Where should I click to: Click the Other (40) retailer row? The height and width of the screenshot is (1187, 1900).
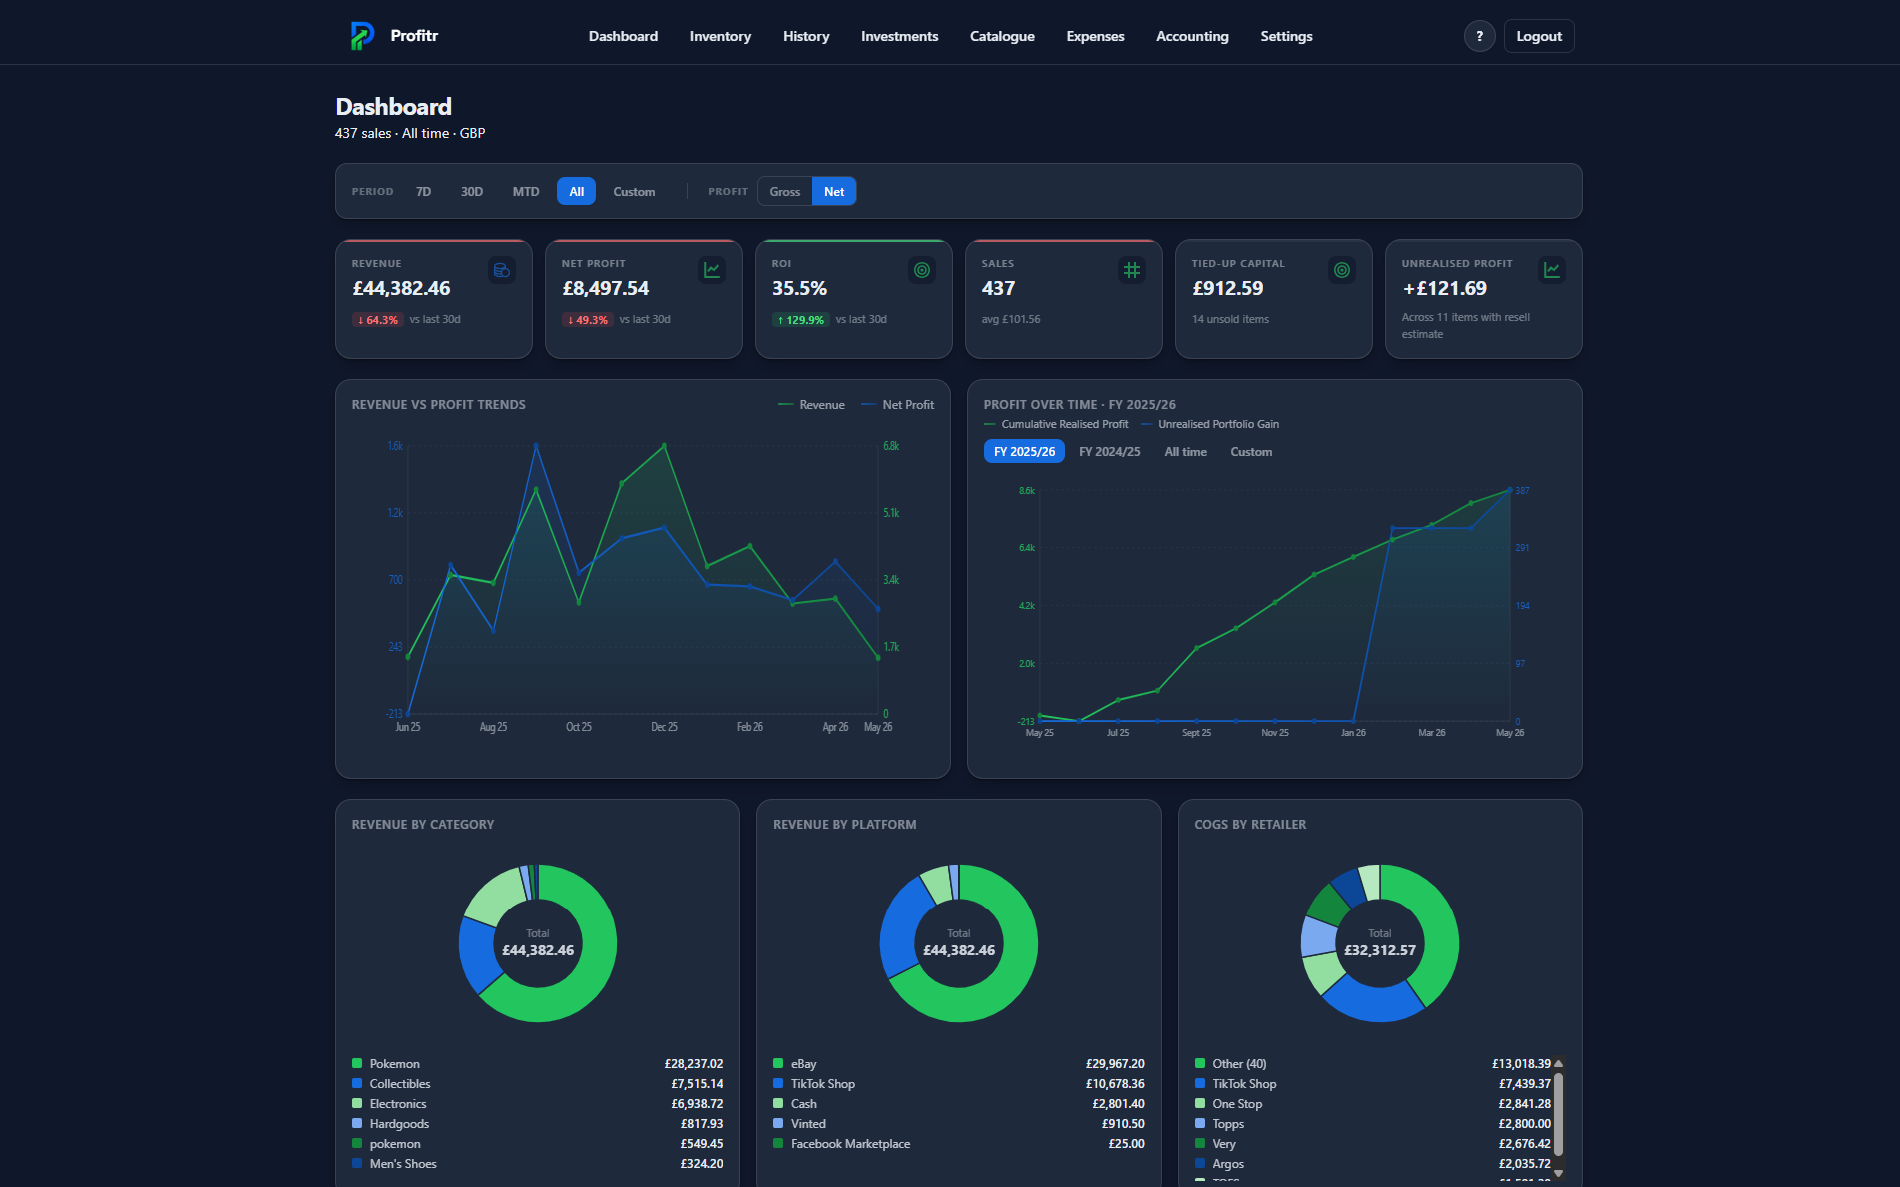(x=1372, y=1063)
